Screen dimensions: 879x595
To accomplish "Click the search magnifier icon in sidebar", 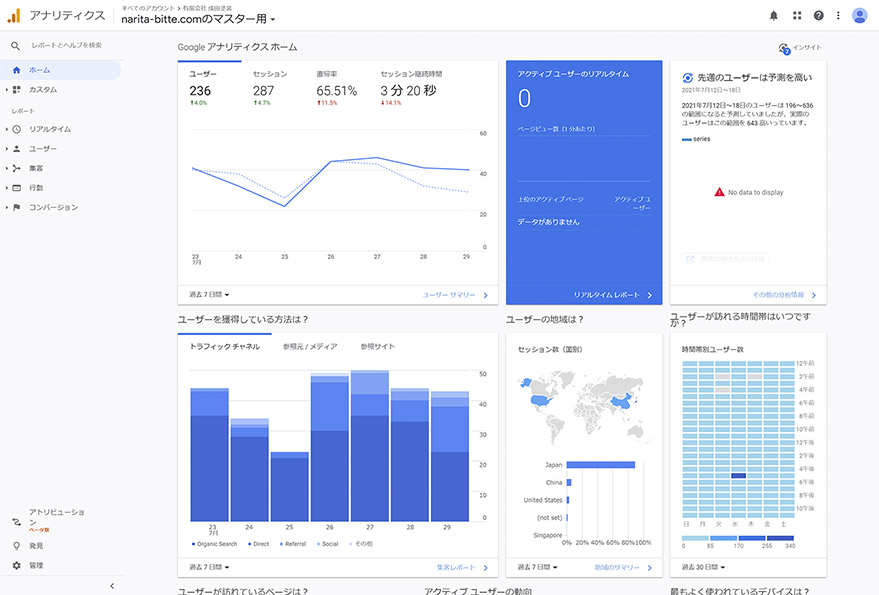I will [16, 45].
